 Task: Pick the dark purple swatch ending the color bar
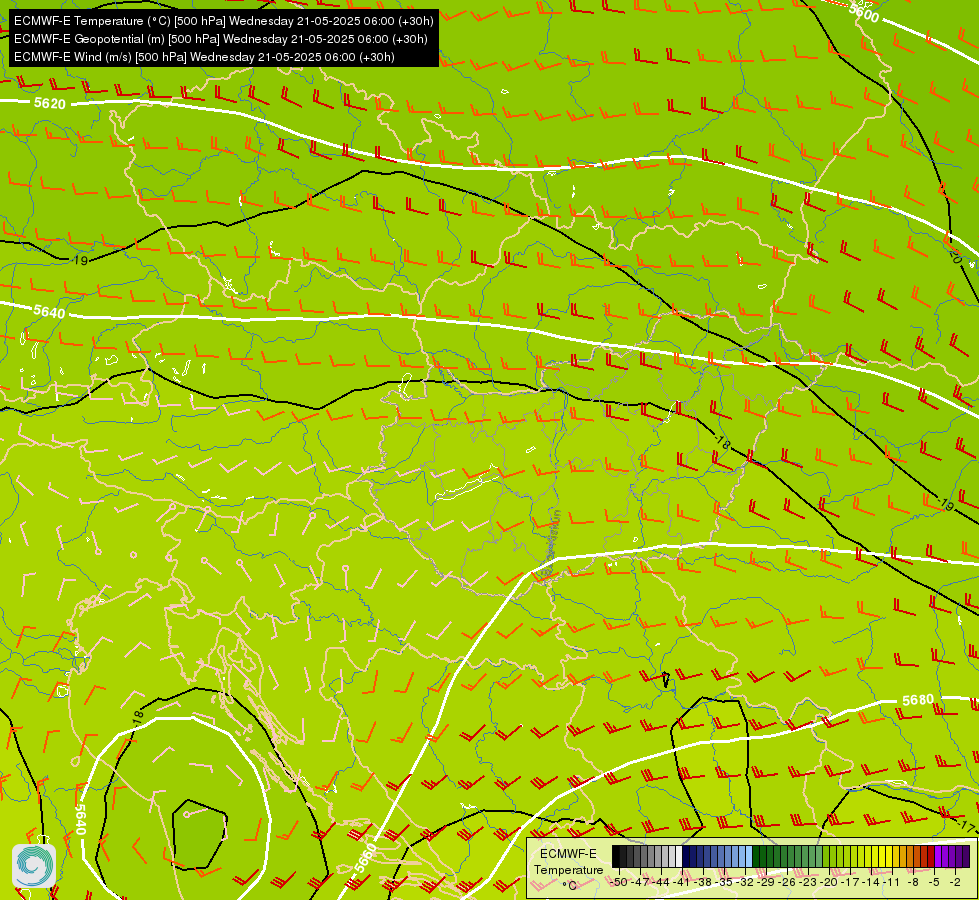(x=966, y=856)
